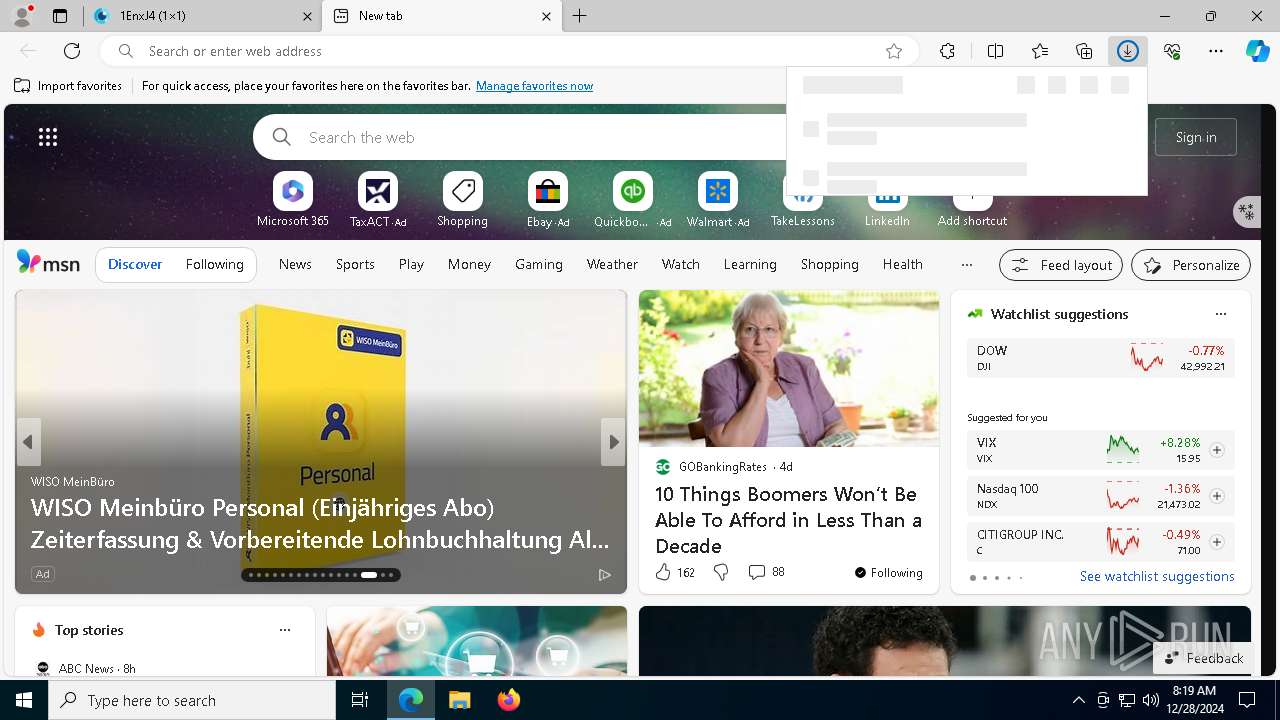This screenshot has height=720, width=1280.
Task: Open the MSN apps grid launcher
Action: 48,137
